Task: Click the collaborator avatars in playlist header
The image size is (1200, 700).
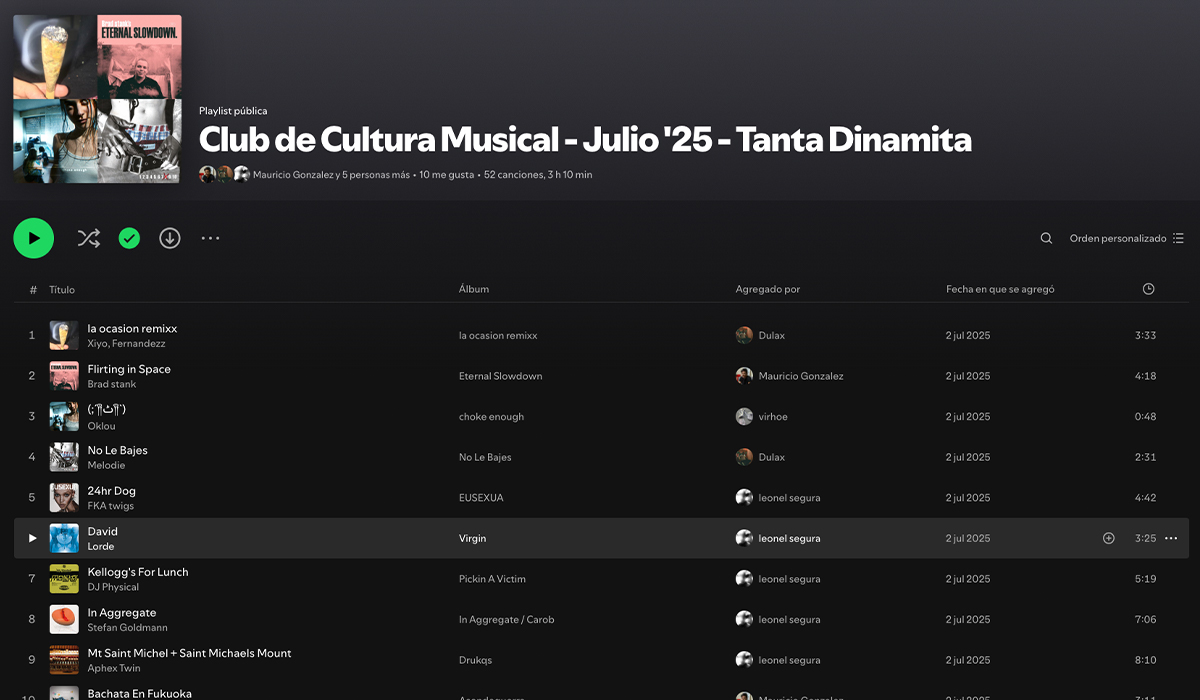Action: click(x=224, y=174)
